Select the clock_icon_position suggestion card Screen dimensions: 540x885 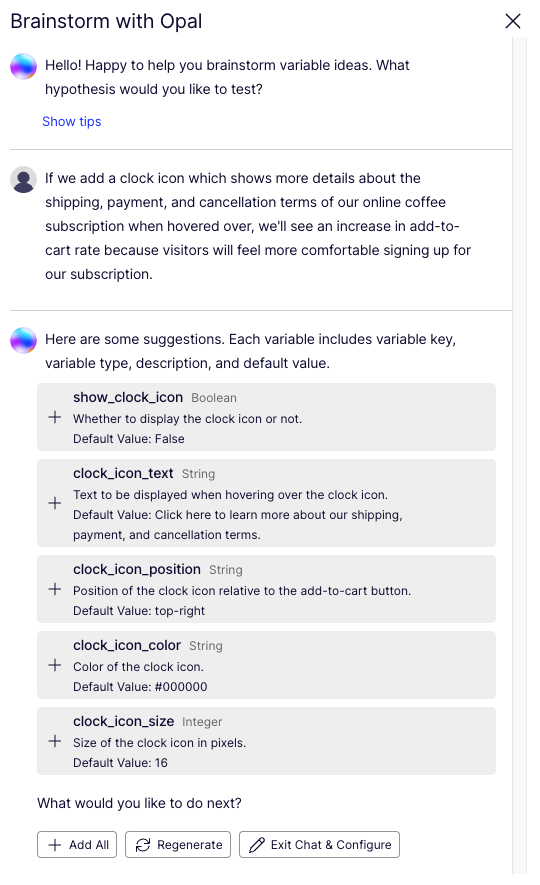point(266,590)
